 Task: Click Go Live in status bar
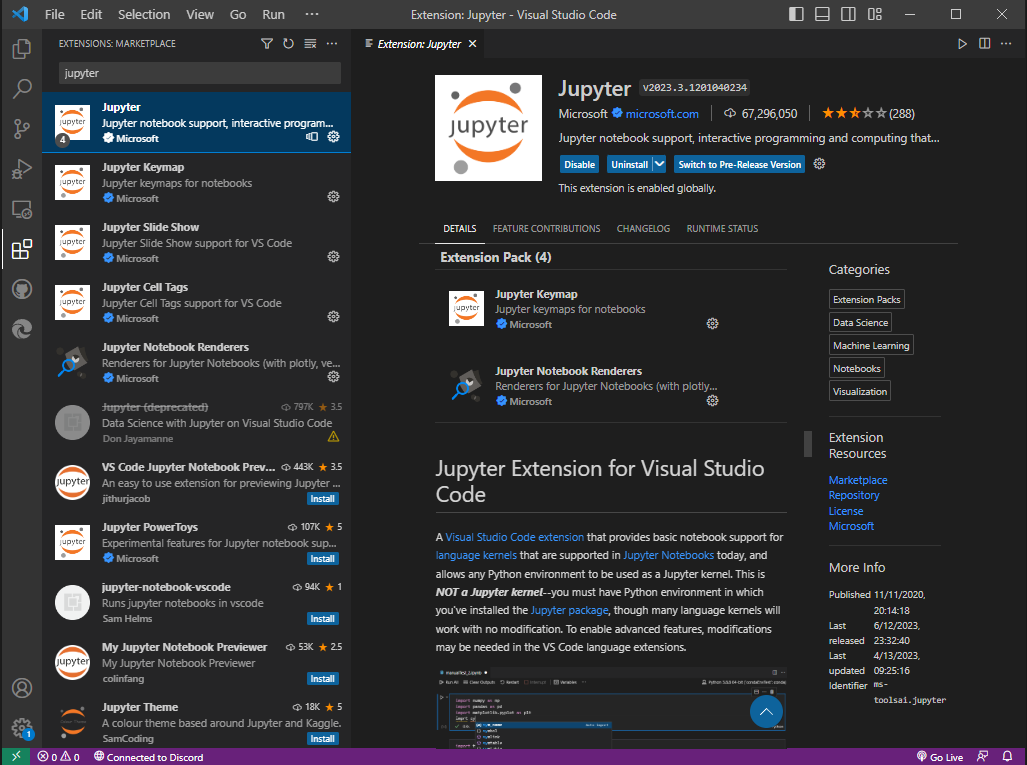pyautogui.click(x=940, y=756)
